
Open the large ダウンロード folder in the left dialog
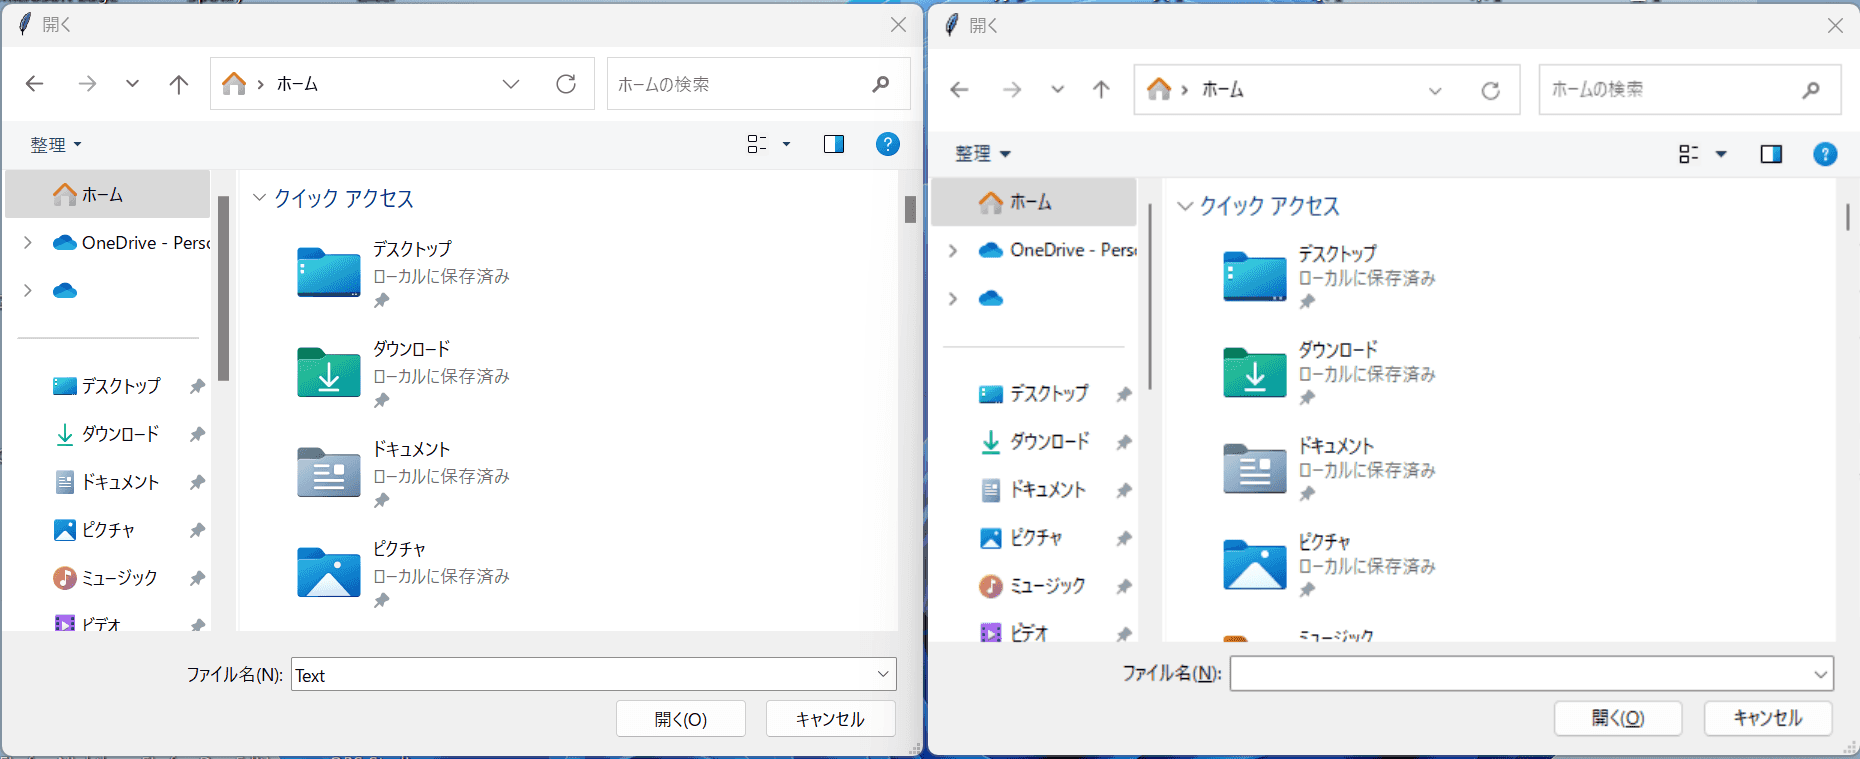[328, 373]
